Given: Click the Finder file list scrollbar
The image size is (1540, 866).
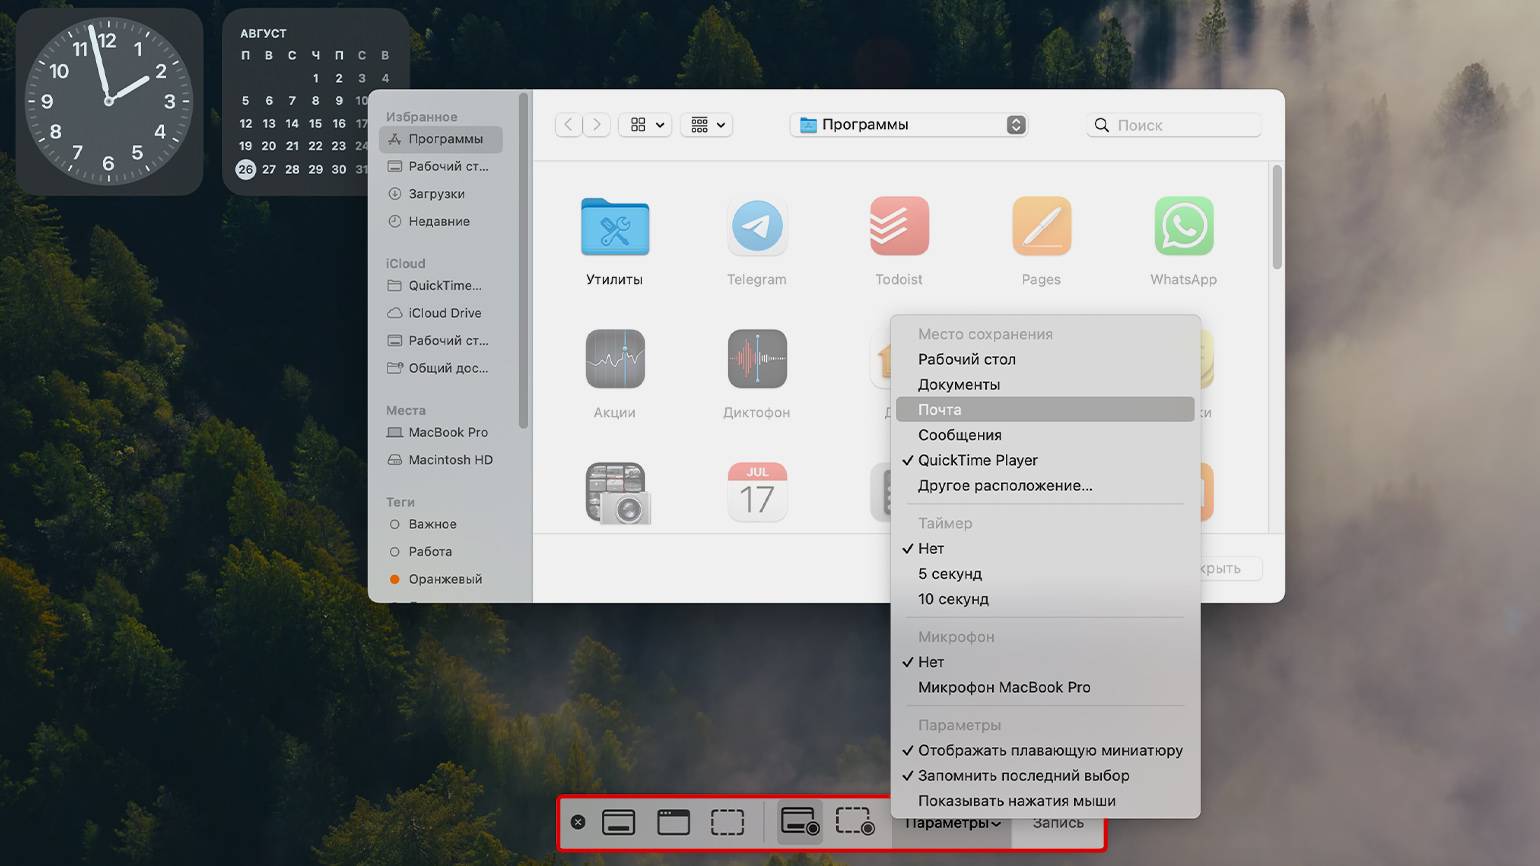Looking at the screenshot, I should (1277, 218).
